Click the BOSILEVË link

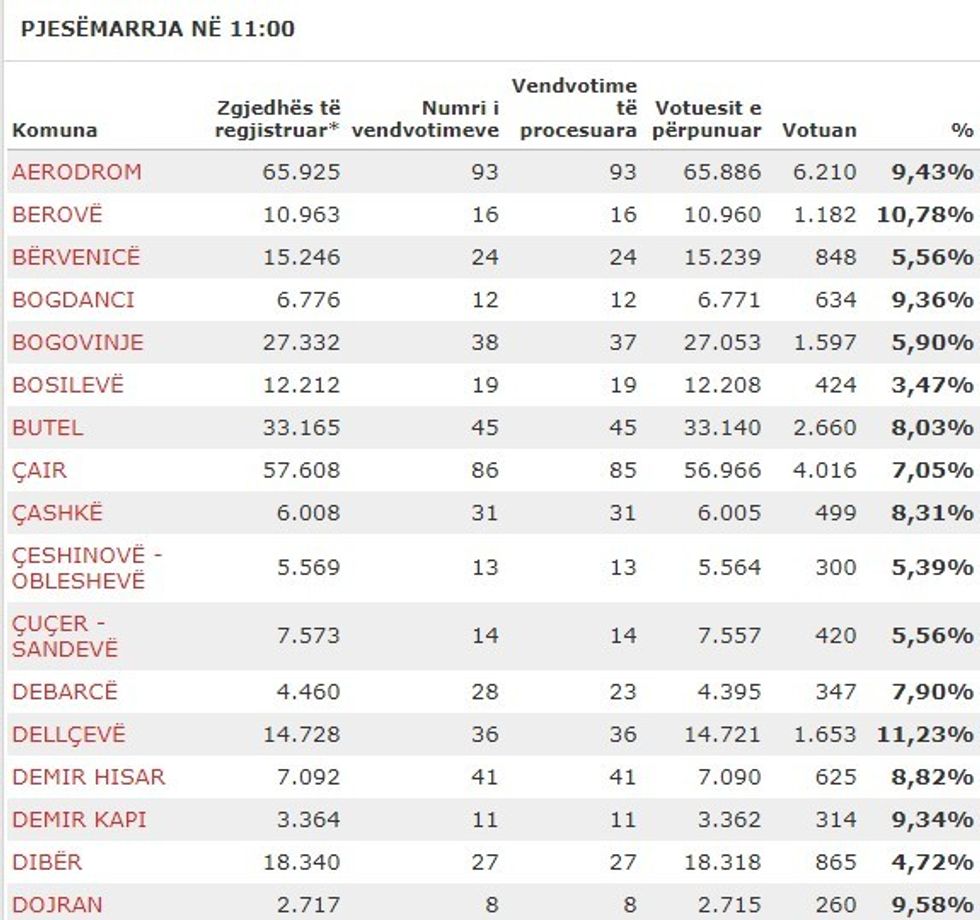click(68, 386)
